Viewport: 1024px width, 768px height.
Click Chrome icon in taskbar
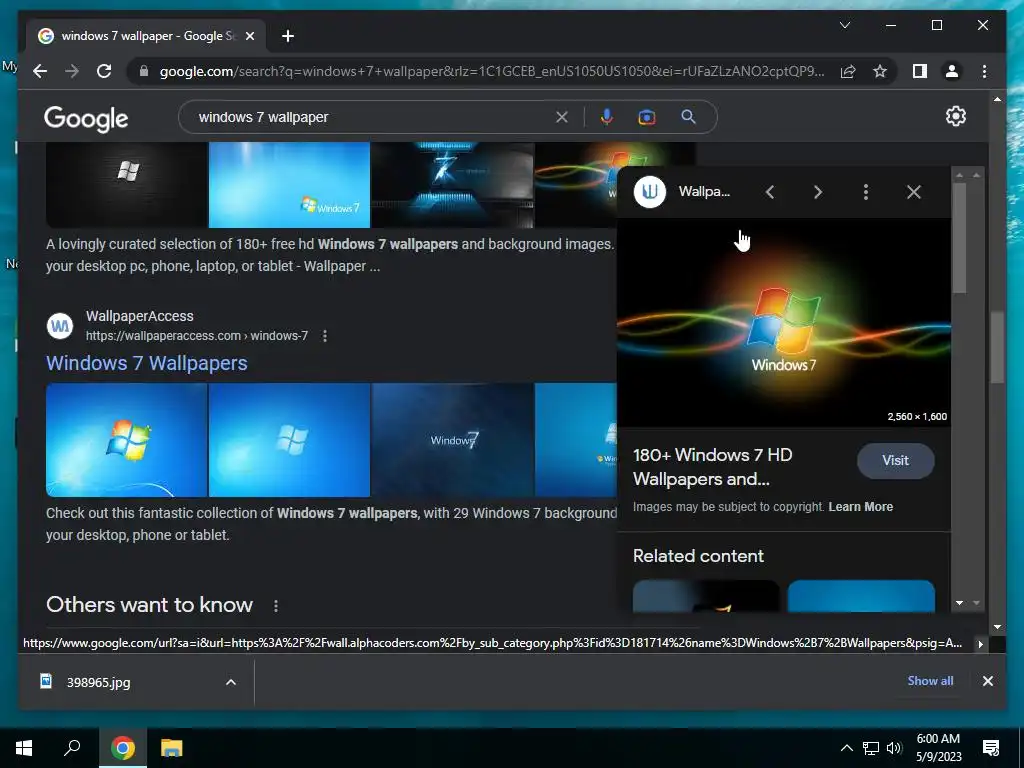pyautogui.click(x=122, y=748)
